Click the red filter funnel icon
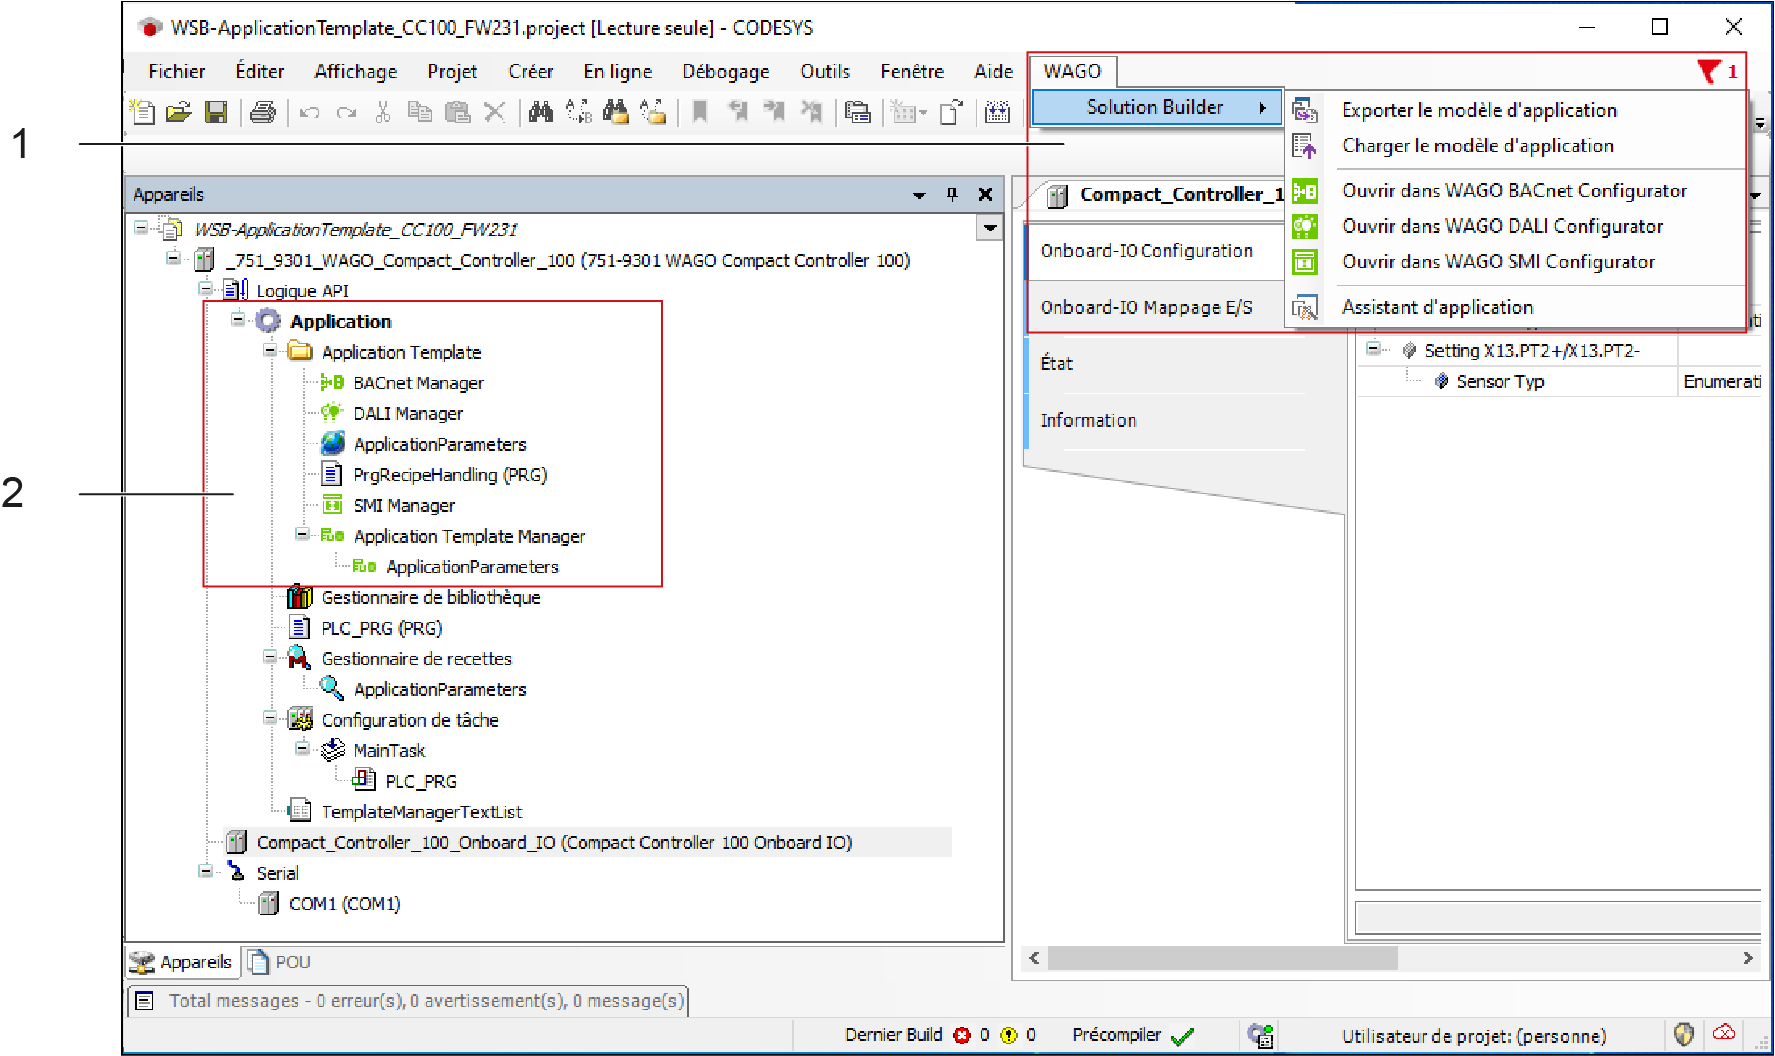Viewport: 1775px width, 1056px height. click(x=1708, y=71)
